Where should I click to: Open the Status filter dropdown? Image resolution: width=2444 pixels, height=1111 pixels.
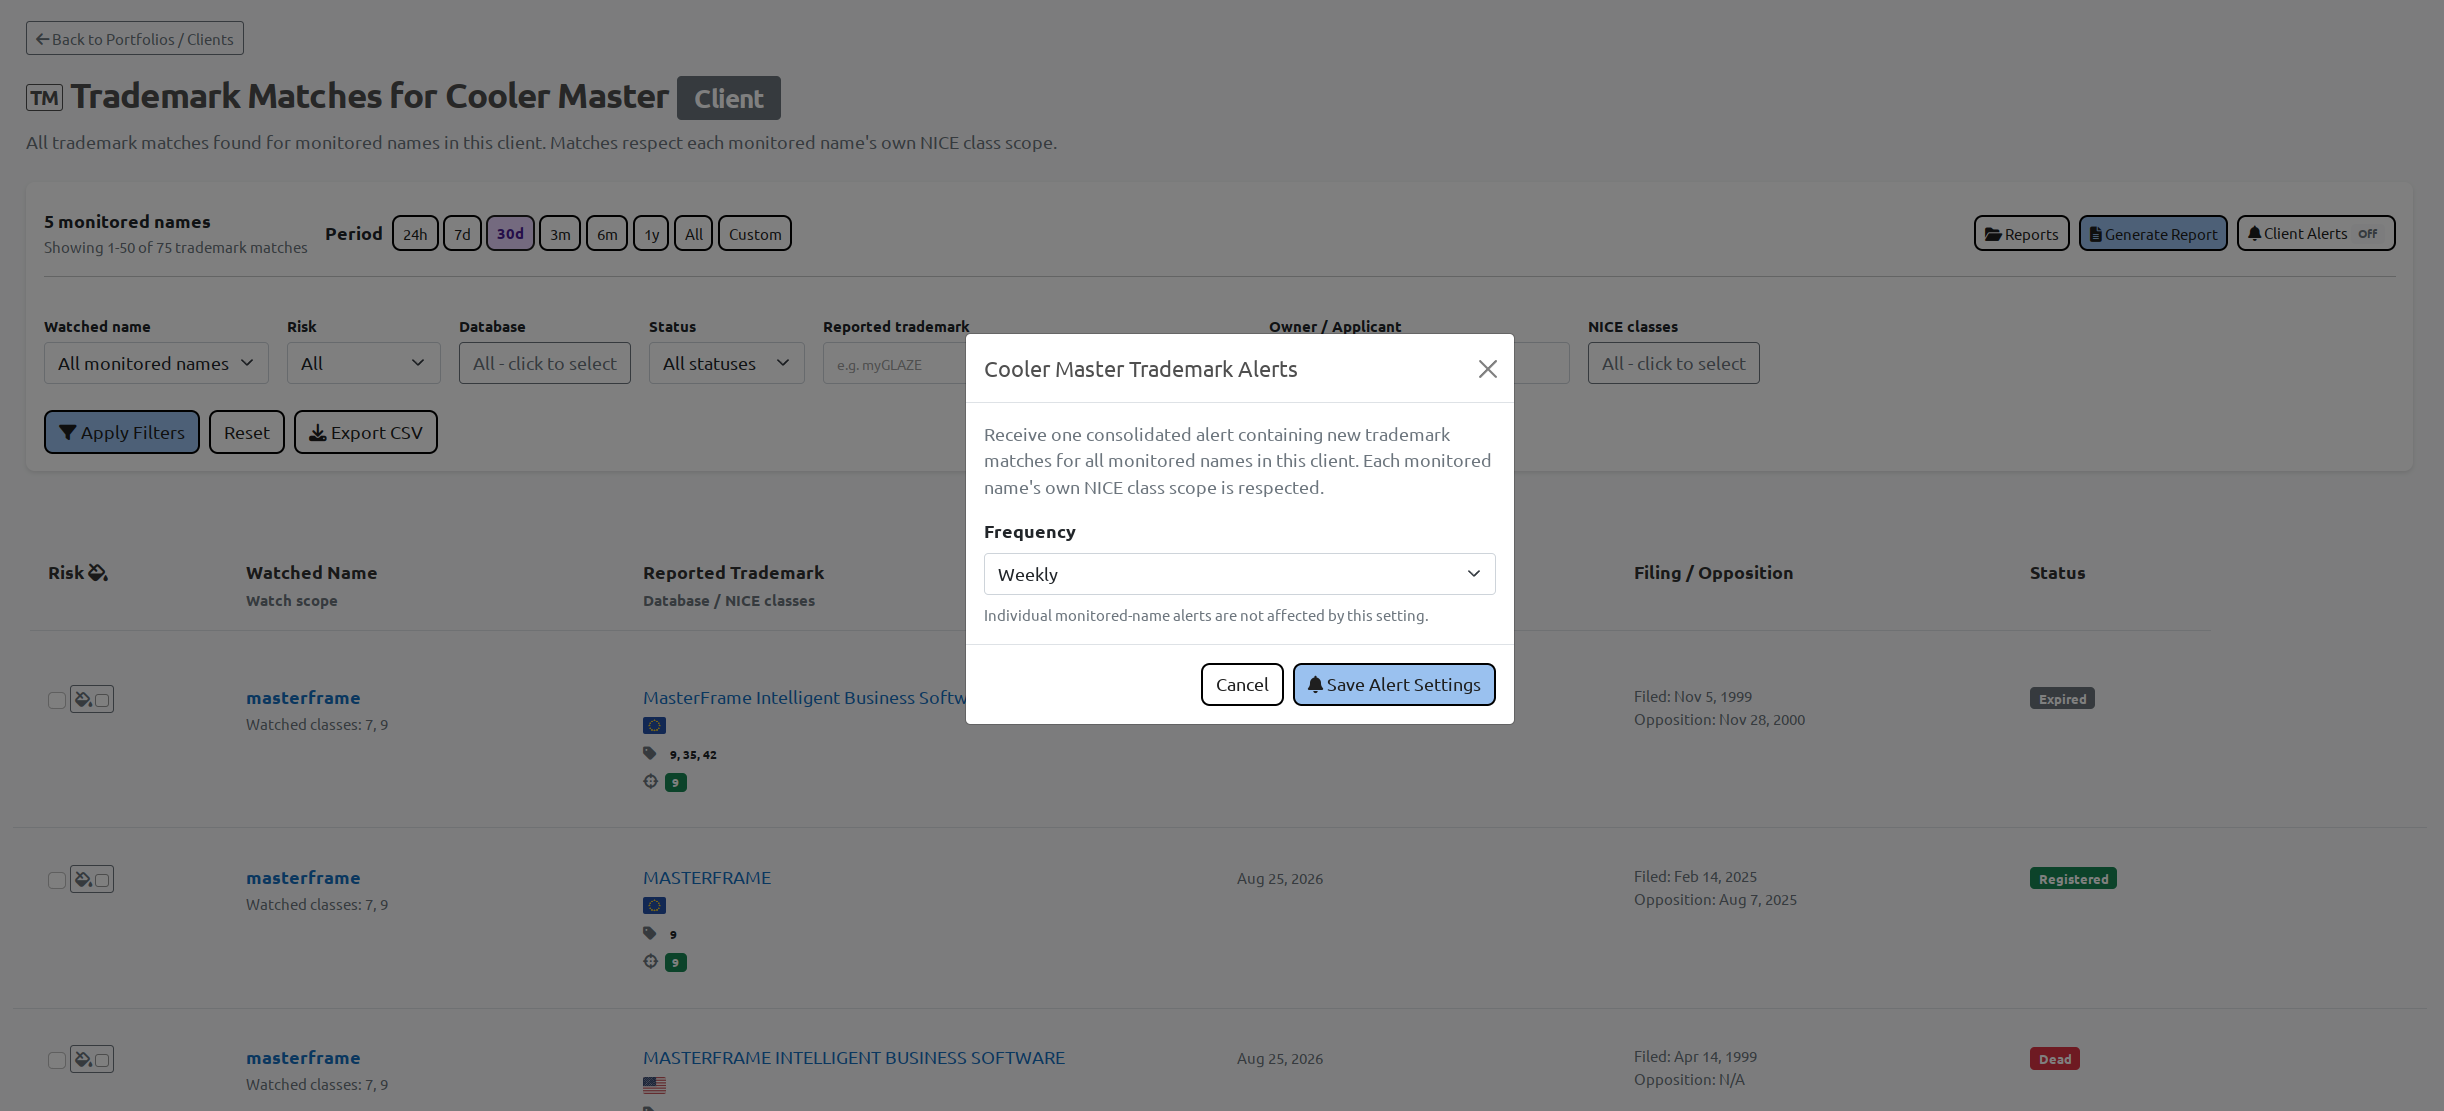[x=726, y=364]
